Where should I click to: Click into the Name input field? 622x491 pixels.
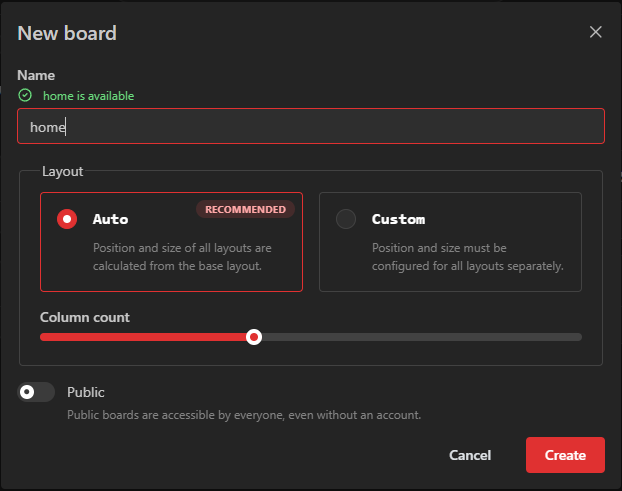(x=310, y=127)
